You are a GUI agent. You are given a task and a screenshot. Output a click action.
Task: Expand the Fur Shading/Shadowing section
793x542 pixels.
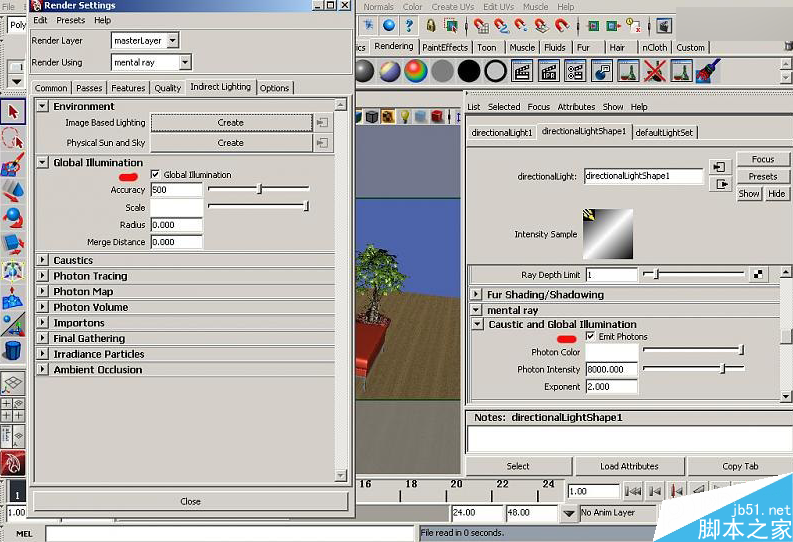(476, 294)
